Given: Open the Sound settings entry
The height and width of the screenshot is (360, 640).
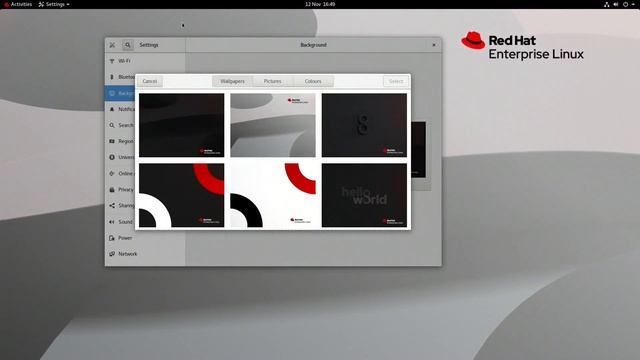Looking at the screenshot, I should click(x=120, y=222).
